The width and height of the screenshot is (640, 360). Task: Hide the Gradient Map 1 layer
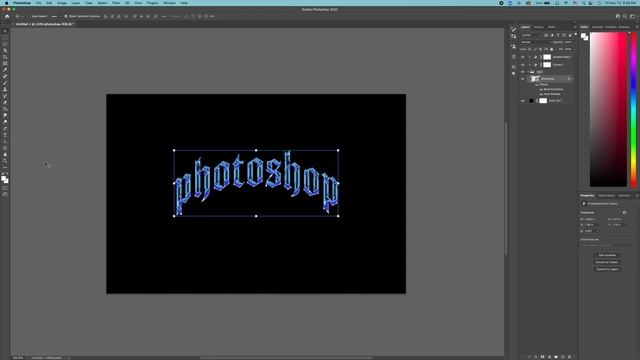(x=522, y=57)
